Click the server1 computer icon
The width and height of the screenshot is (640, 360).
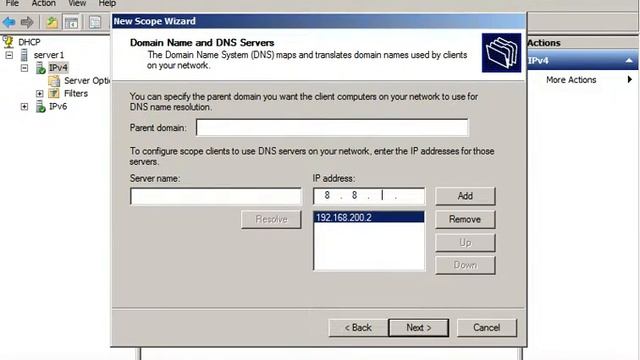click(x=24, y=55)
